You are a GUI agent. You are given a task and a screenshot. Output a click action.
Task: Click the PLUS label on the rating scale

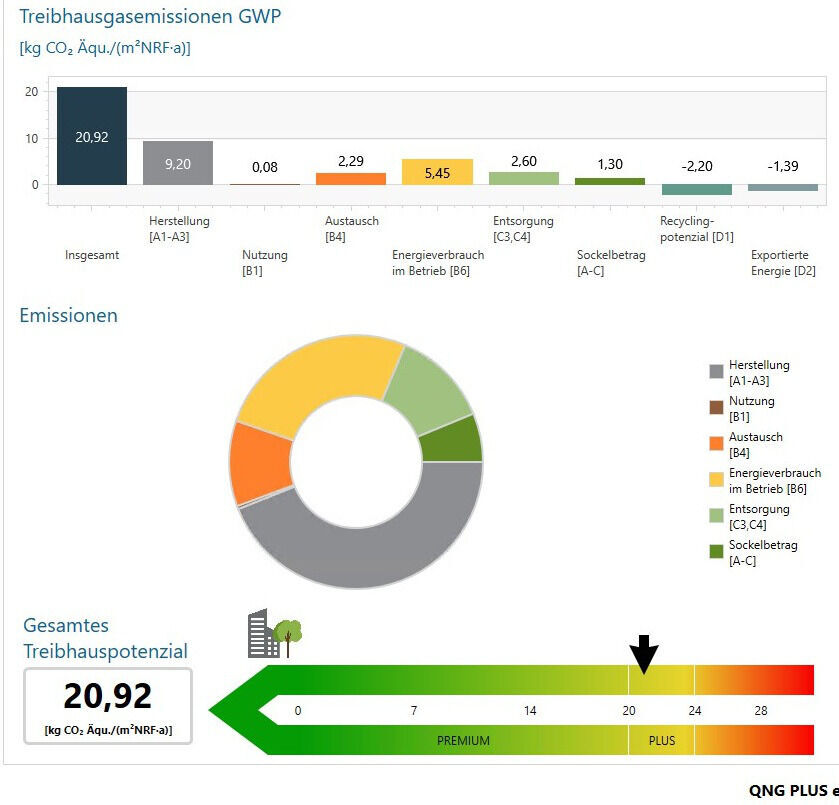pos(662,741)
